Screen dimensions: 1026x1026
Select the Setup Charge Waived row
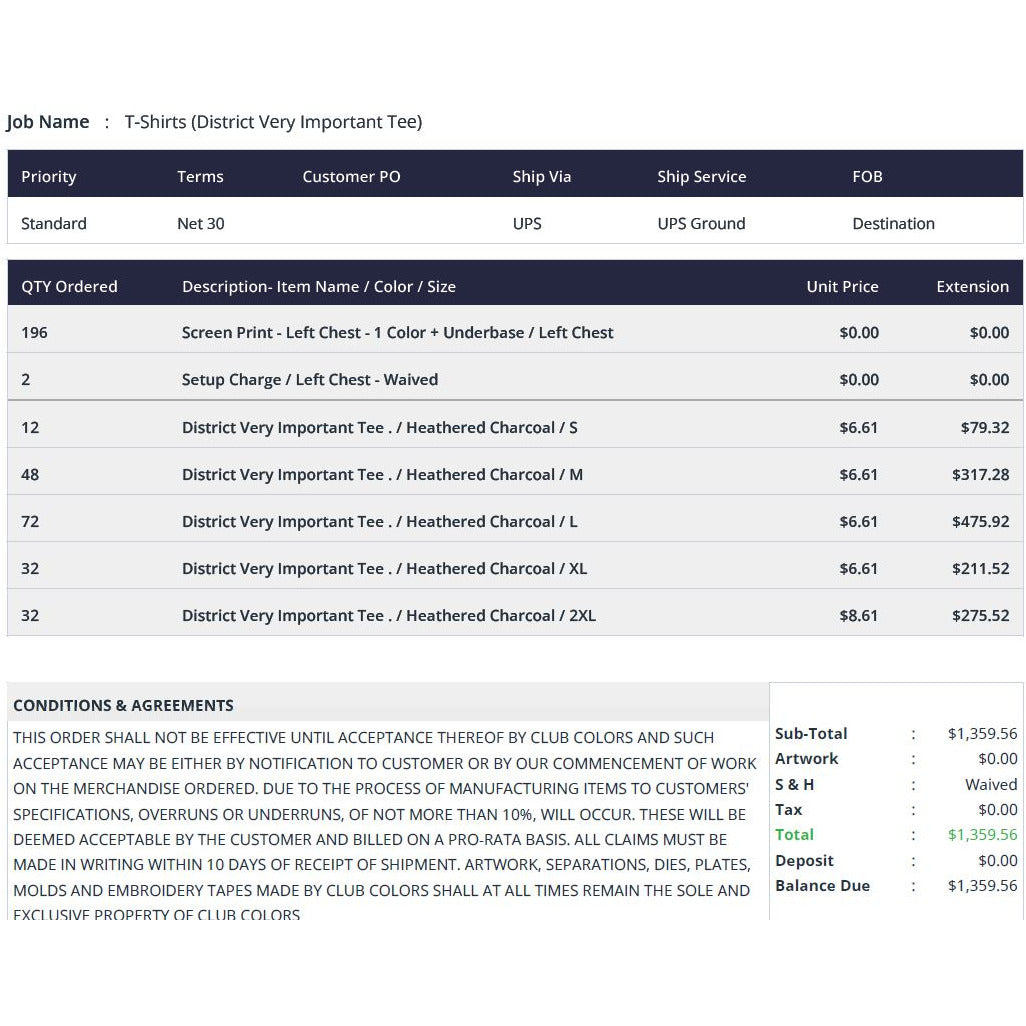pyautogui.click(x=515, y=380)
